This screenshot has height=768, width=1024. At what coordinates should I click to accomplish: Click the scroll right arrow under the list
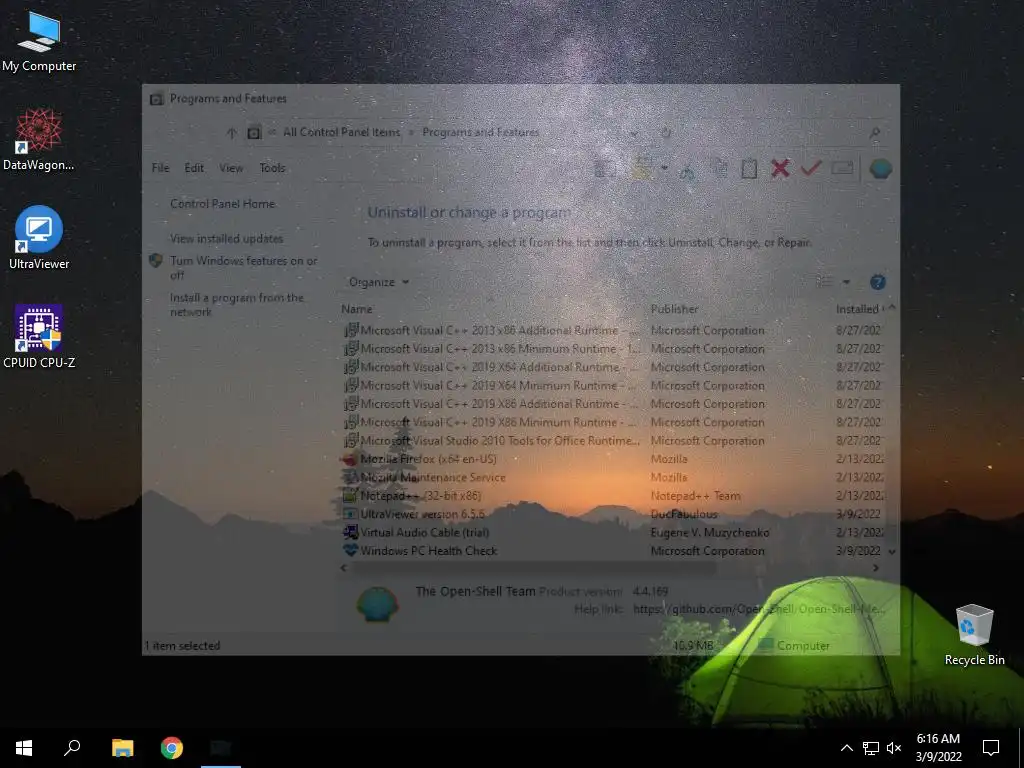click(x=876, y=568)
